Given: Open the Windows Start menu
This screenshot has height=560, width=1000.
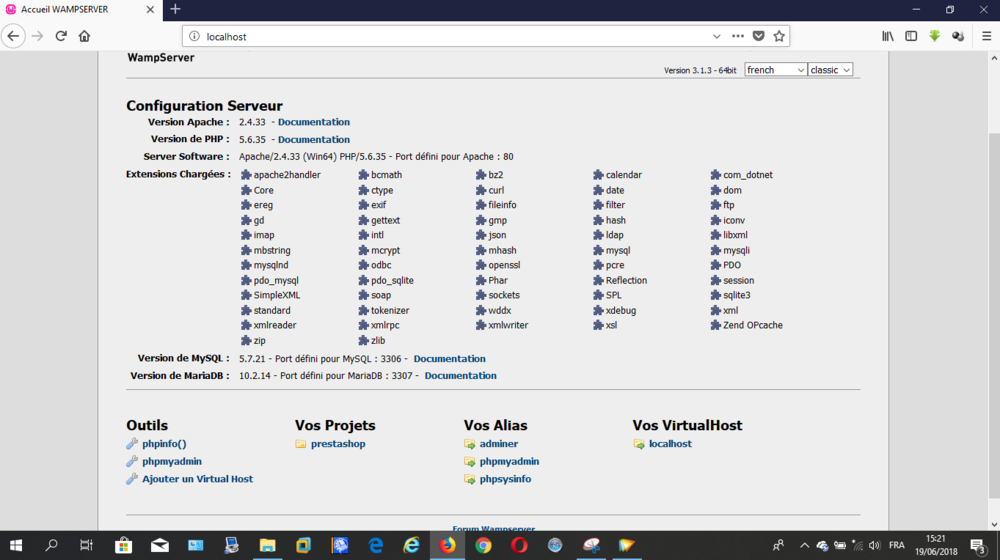Looking at the screenshot, I should point(15,545).
